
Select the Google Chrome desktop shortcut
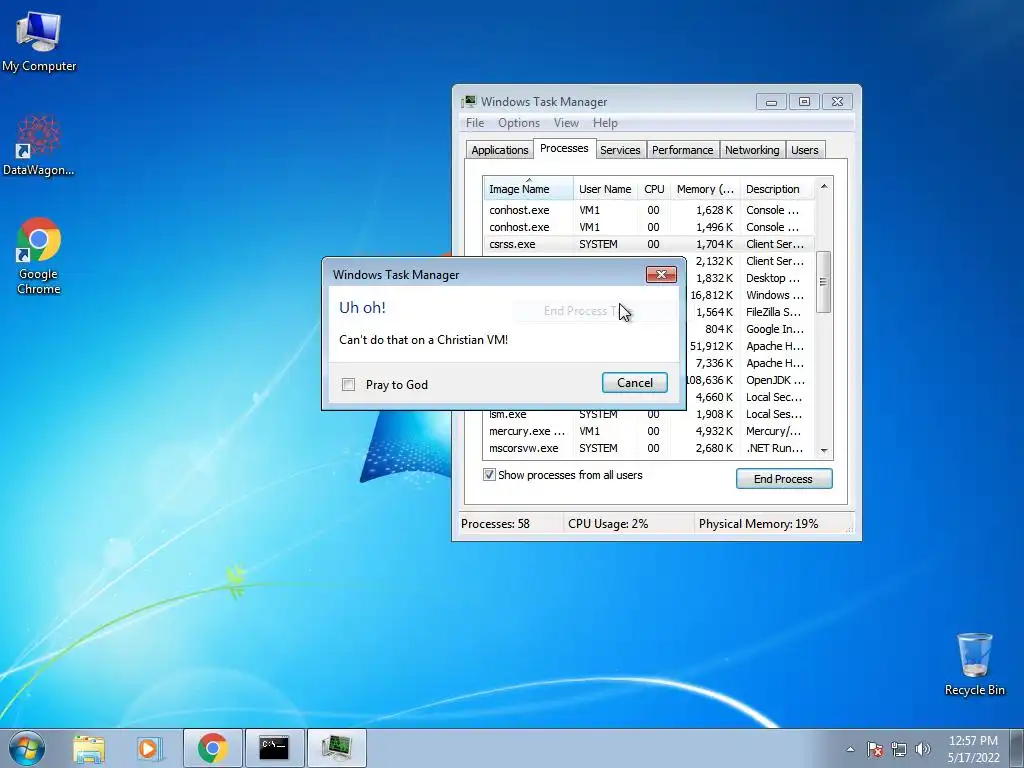[39, 256]
